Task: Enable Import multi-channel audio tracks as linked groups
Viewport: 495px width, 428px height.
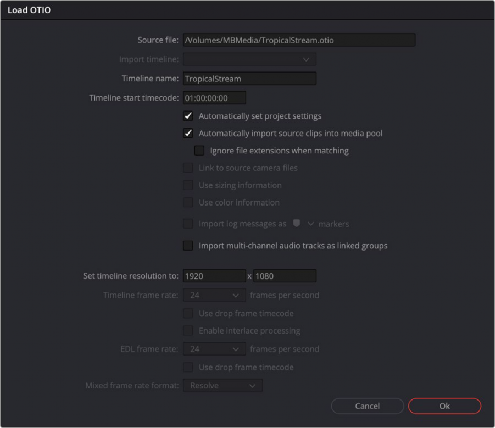Action: click(188, 246)
